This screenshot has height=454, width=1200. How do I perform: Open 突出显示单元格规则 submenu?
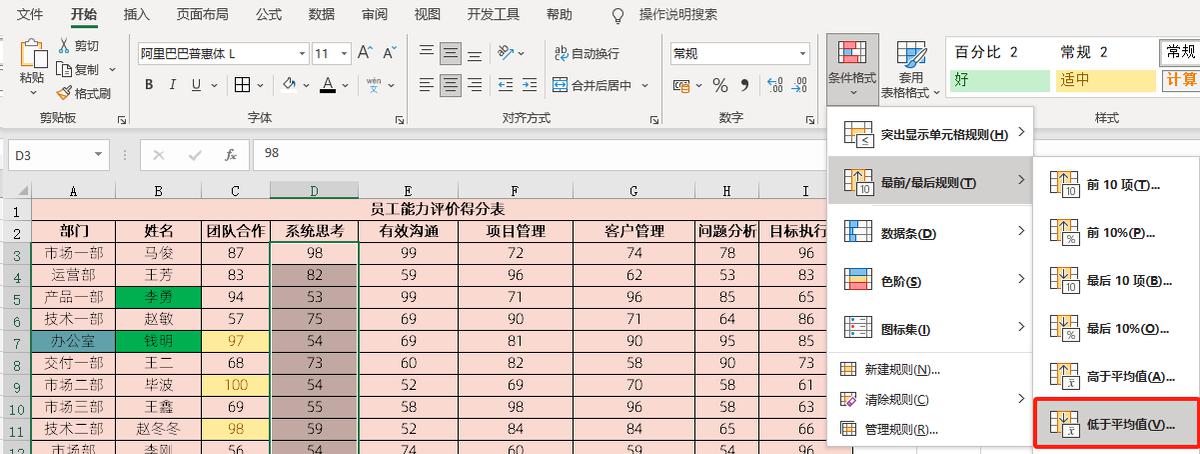[x=930, y=133]
